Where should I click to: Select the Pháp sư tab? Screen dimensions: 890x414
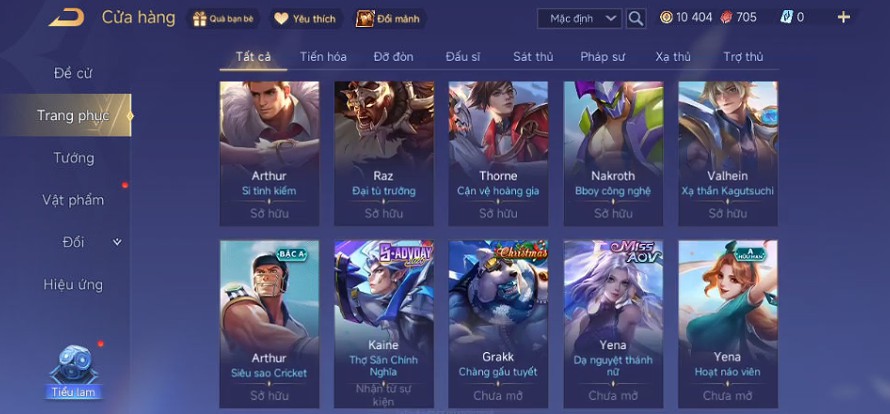tap(602, 57)
